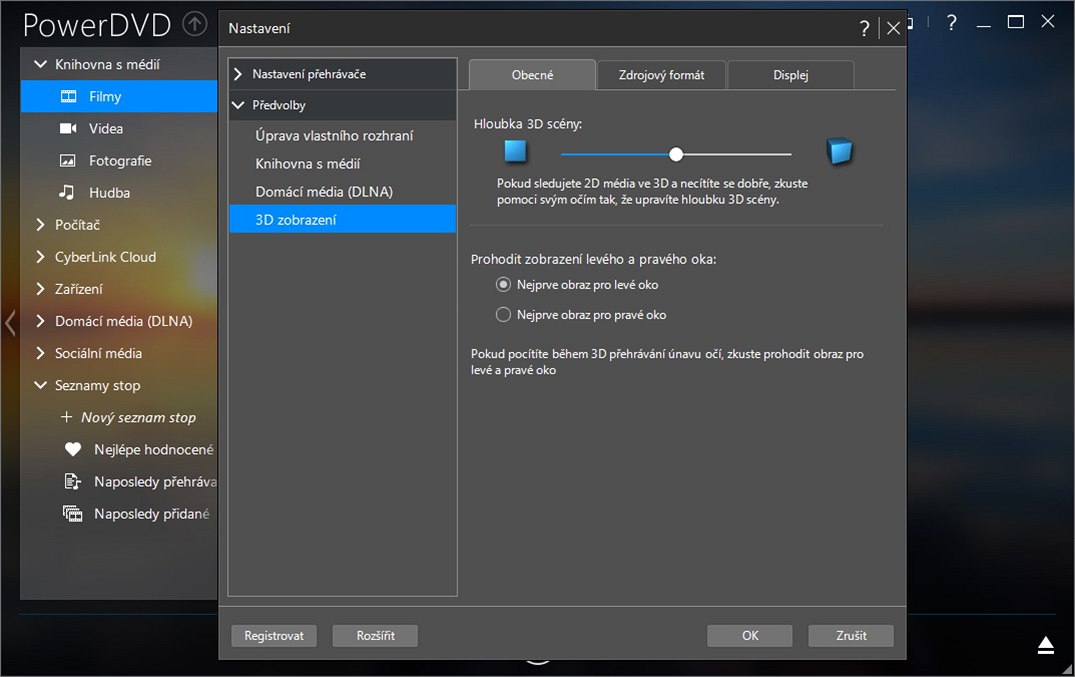Select Nejprve obraz pro pravé oko
Viewport: 1075px width, 677px height.
tap(504, 315)
